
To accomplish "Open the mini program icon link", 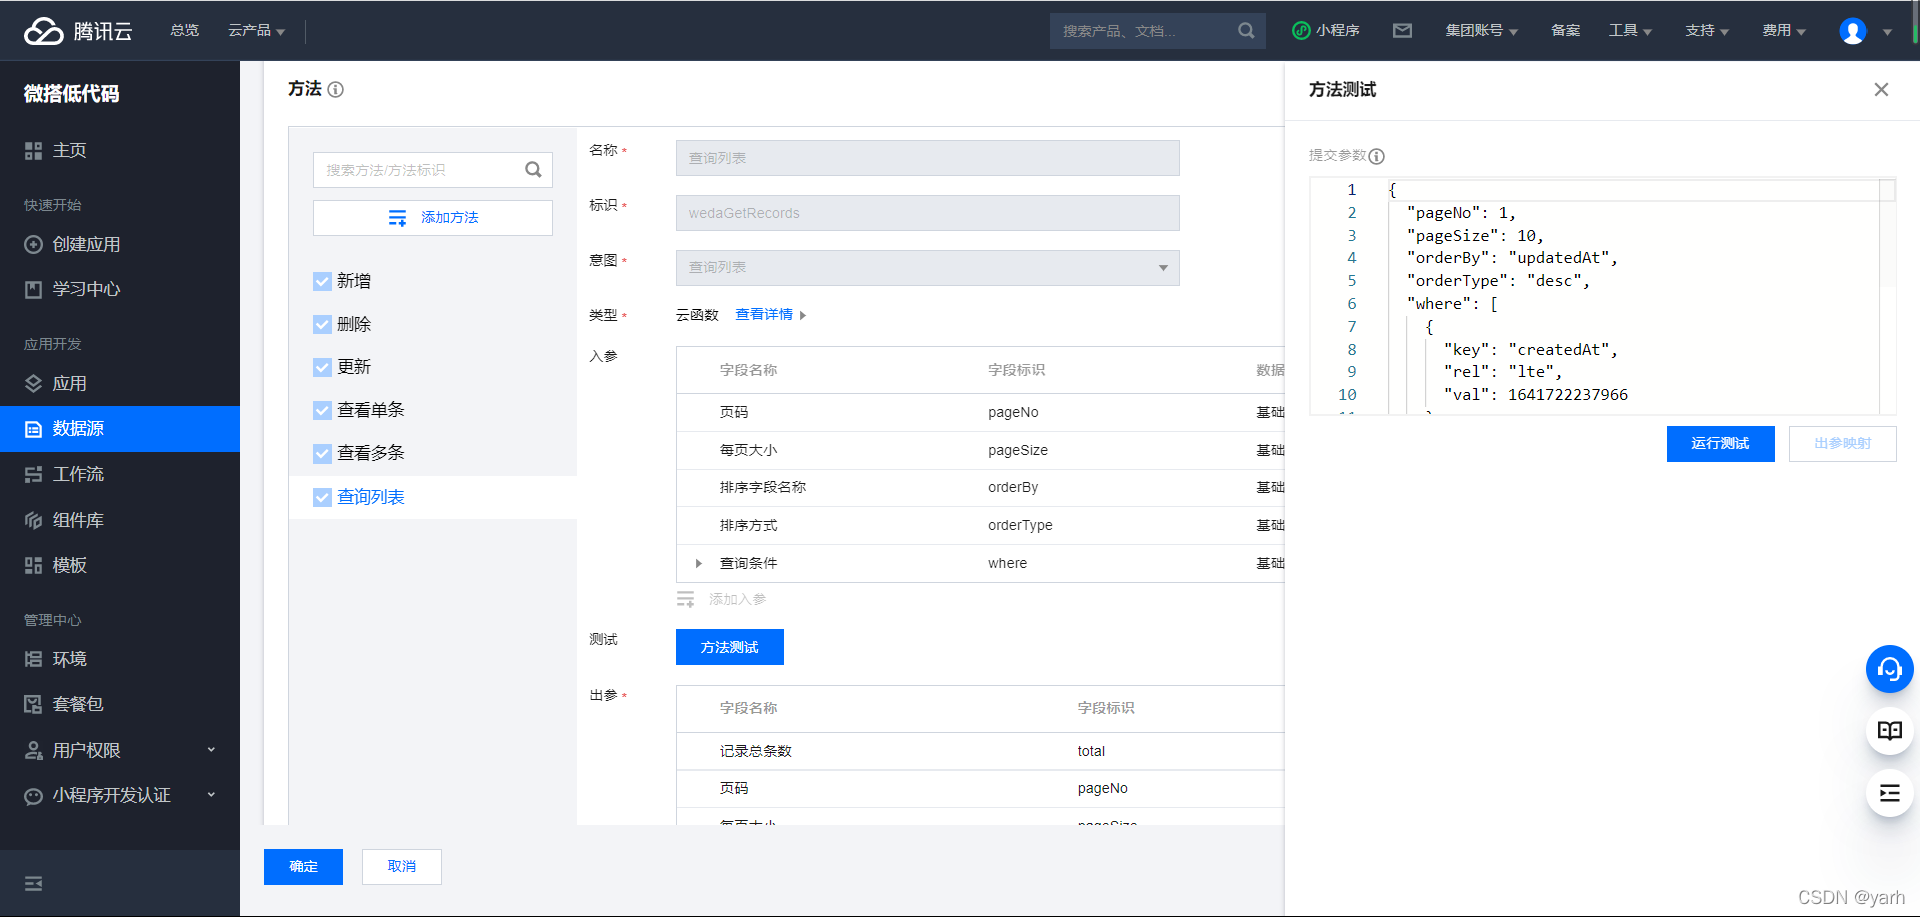I will pos(1326,31).
